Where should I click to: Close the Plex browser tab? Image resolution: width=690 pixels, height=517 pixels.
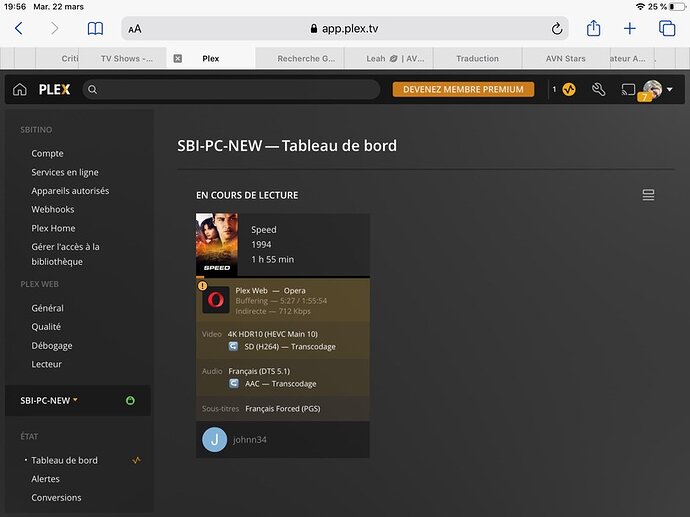point(178,59)
